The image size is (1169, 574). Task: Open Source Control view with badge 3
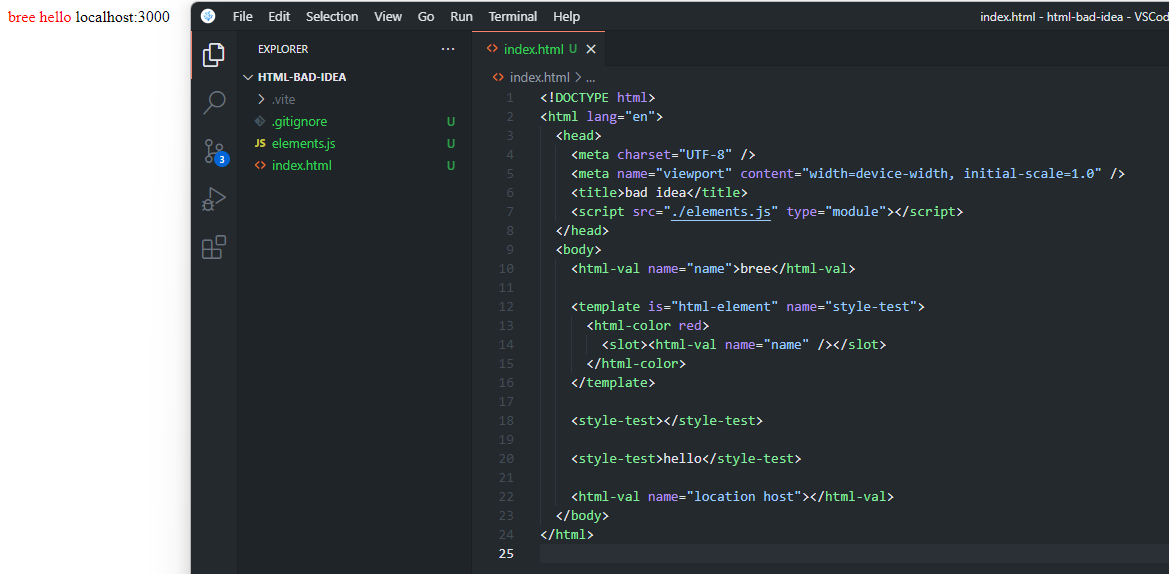point(215,152)
